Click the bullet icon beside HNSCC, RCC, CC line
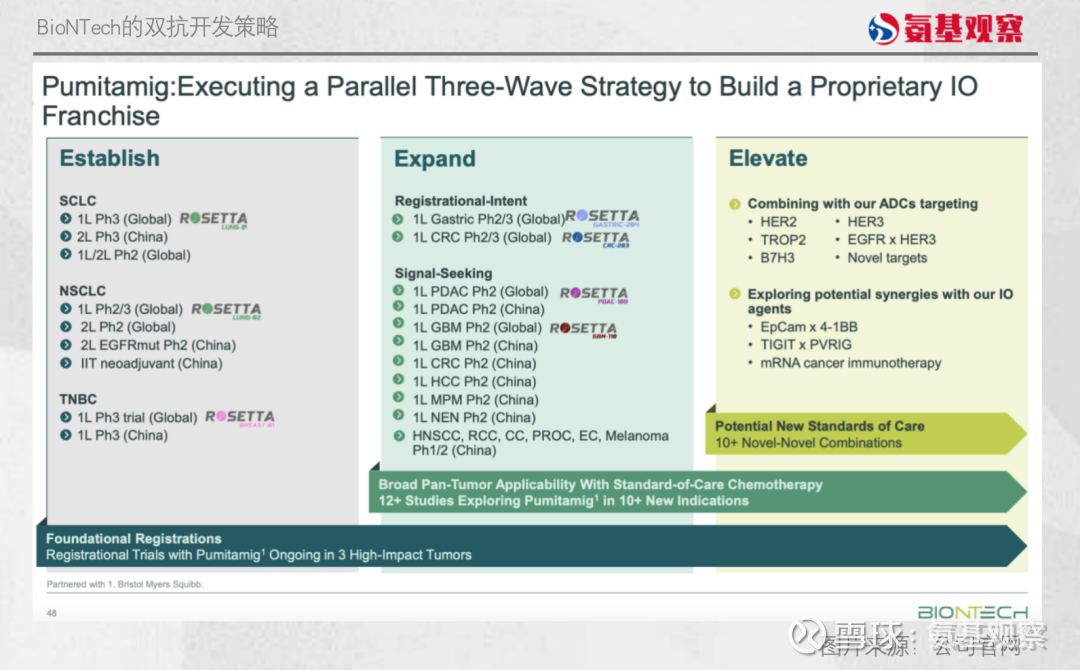 (x=398, y=436)
